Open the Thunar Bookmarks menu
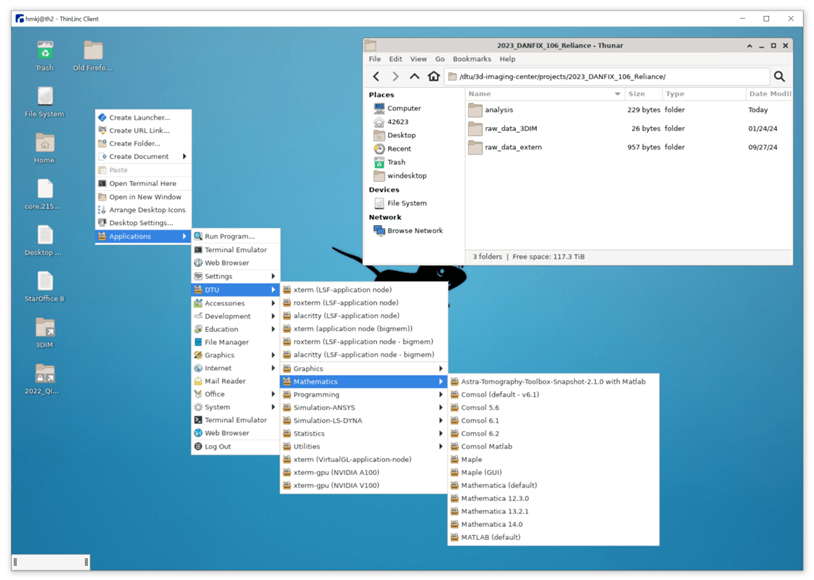This screenshot has width=814, height=580. click(x=472, y=59)
